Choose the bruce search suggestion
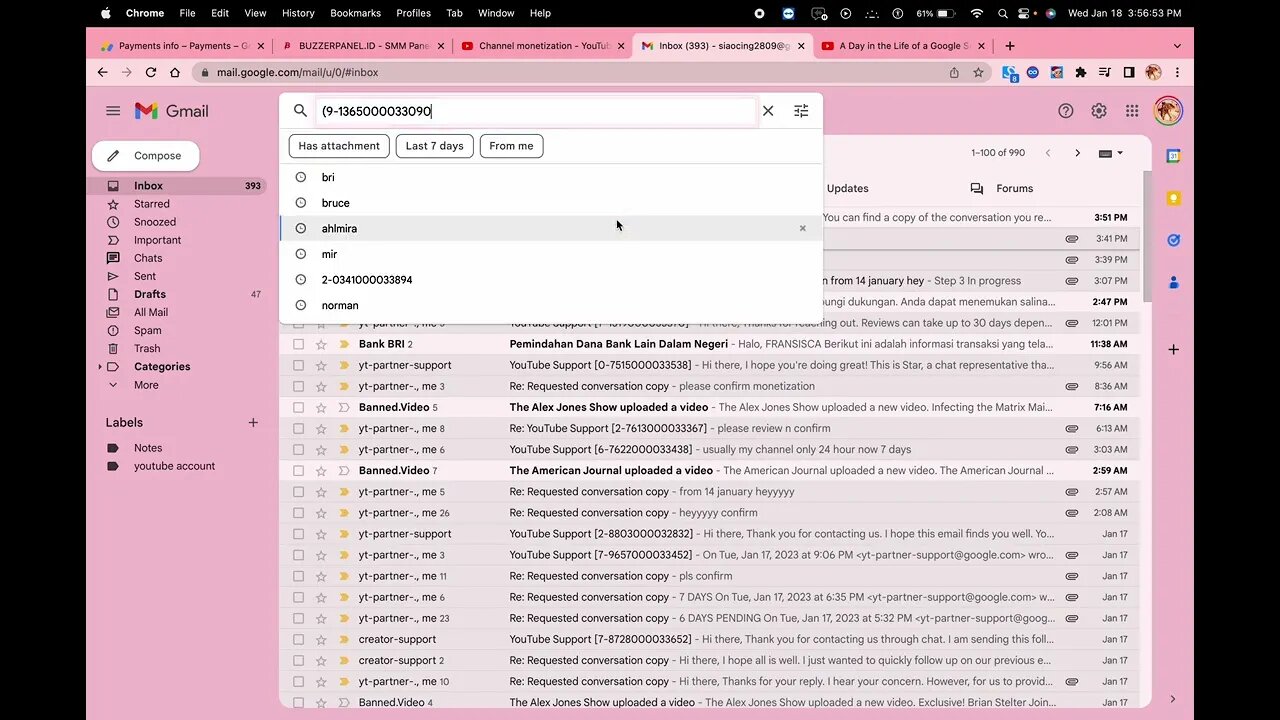The height and width of the screenshot is (720, 1280). pyautogui.click(x=551, y=203)
